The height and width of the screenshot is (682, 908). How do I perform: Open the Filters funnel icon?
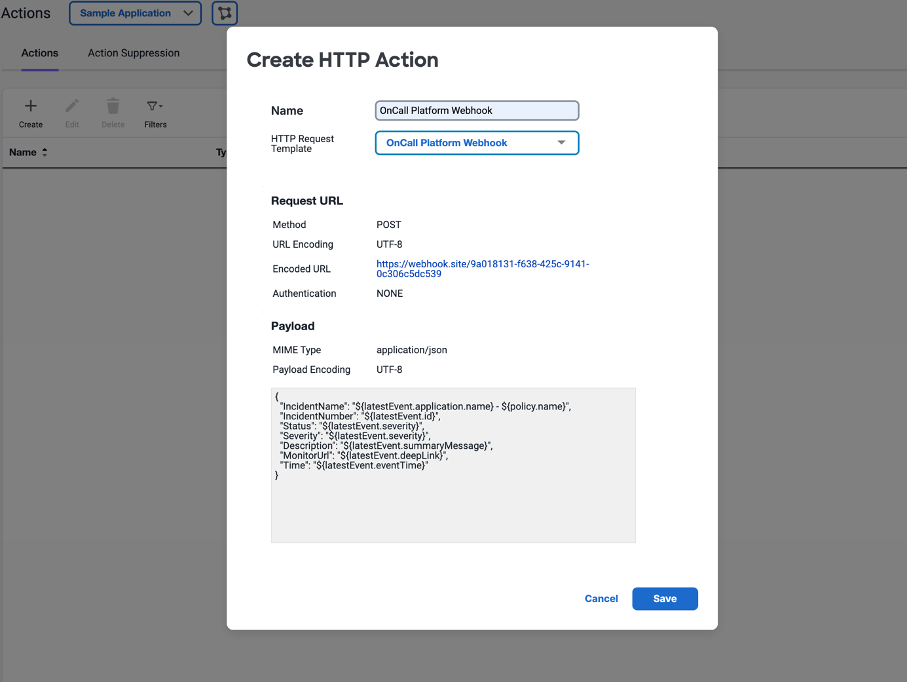(x=154, y=106)
